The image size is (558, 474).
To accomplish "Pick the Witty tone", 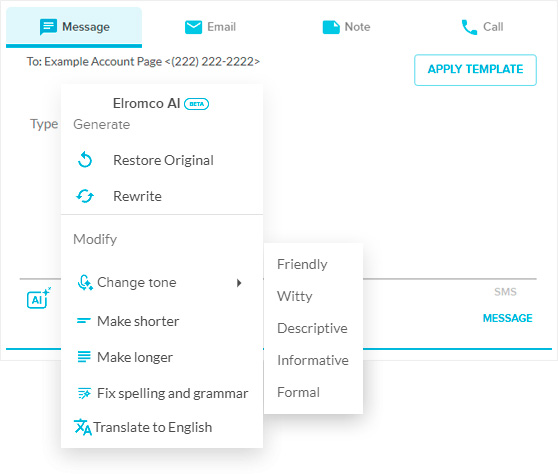I will click(313, 296).
